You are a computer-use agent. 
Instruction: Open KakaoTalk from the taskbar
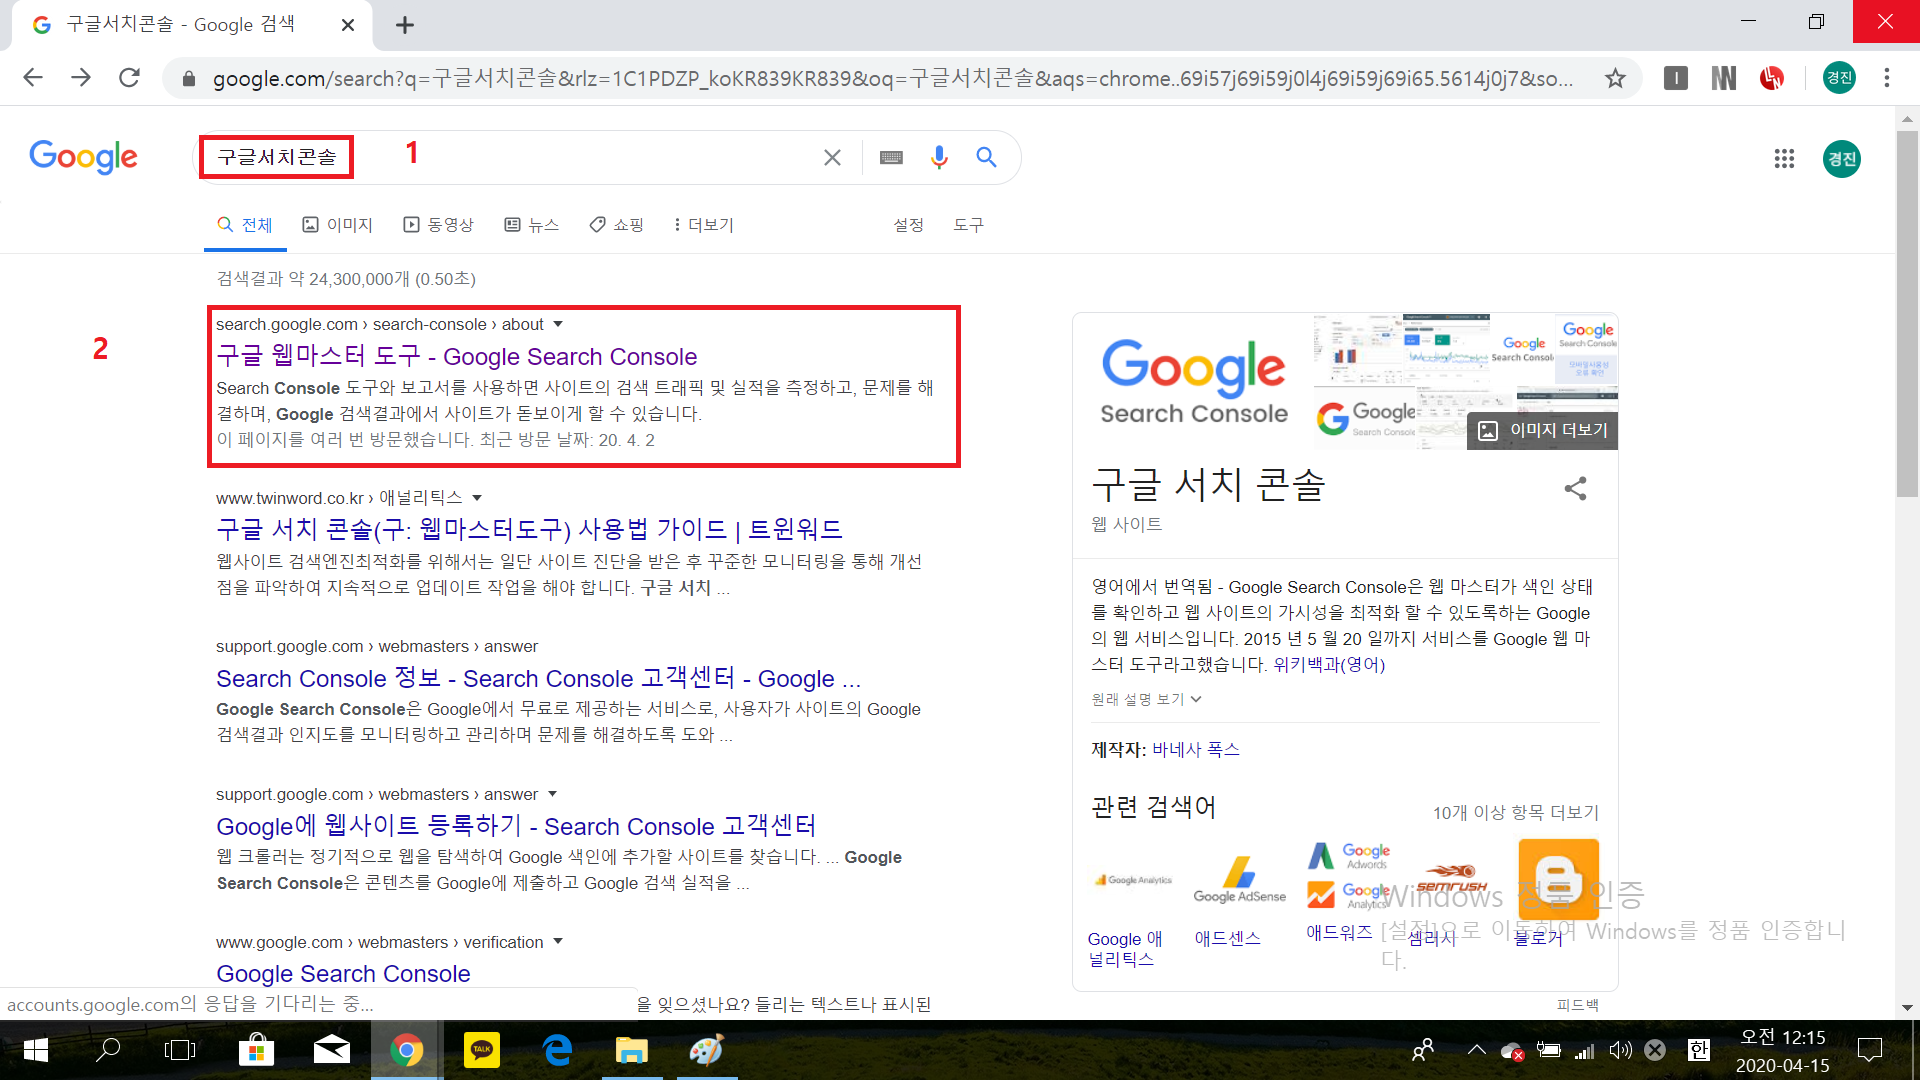click(482, 1049)
